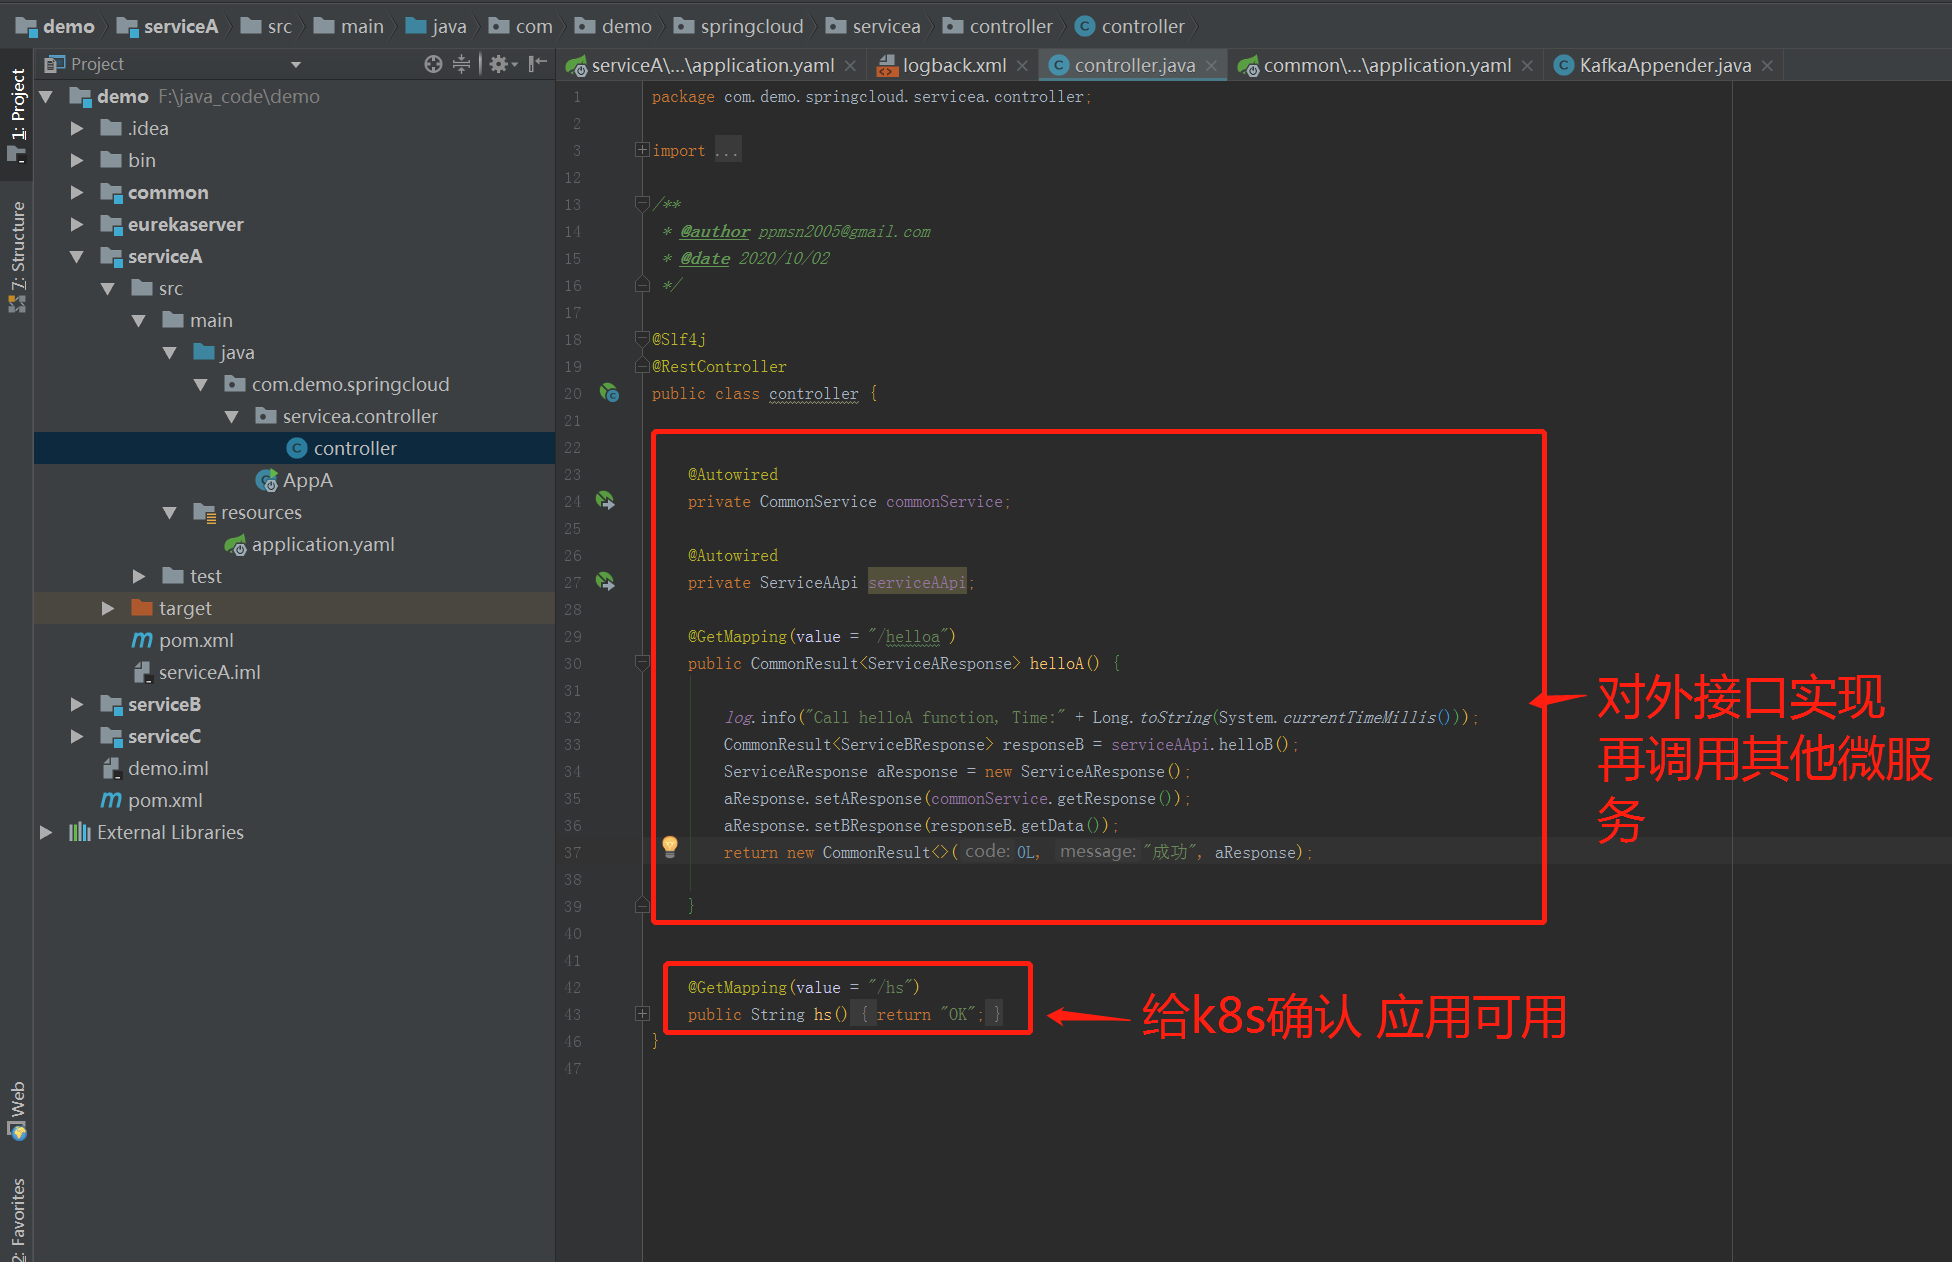Screen dimensions: 1952x1262
Task: Switch to the logback.xml editor tab
Action: click(x=953, y=65)
